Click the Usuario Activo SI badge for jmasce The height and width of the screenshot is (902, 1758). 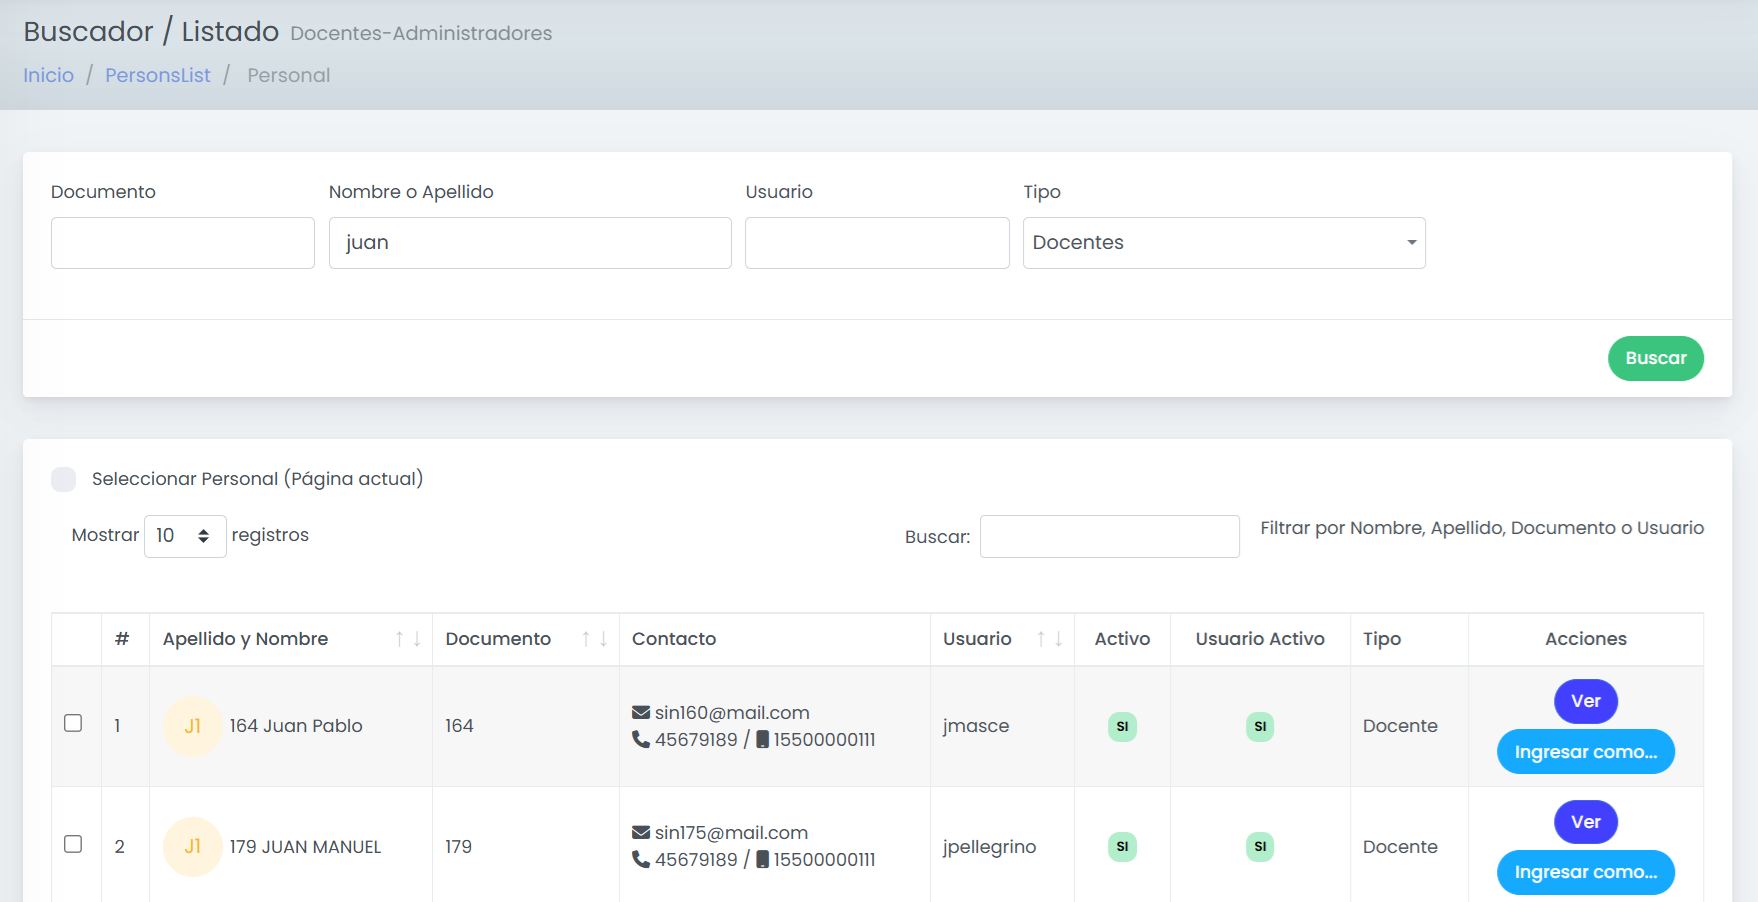coord(1260,727)
